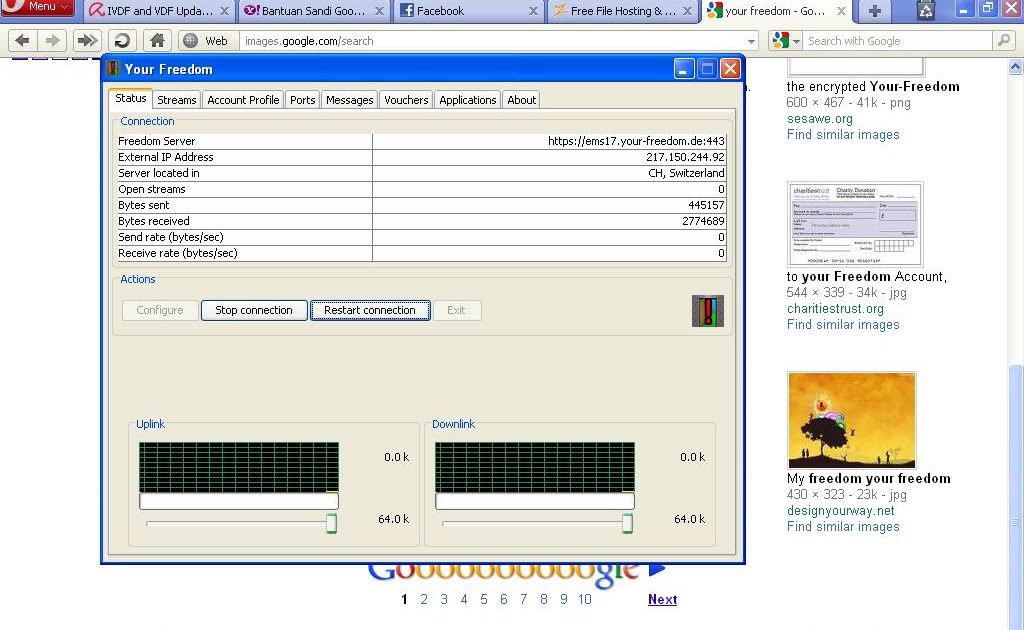
Task: Go back using browser Back arrow
Action: [22, 40]
